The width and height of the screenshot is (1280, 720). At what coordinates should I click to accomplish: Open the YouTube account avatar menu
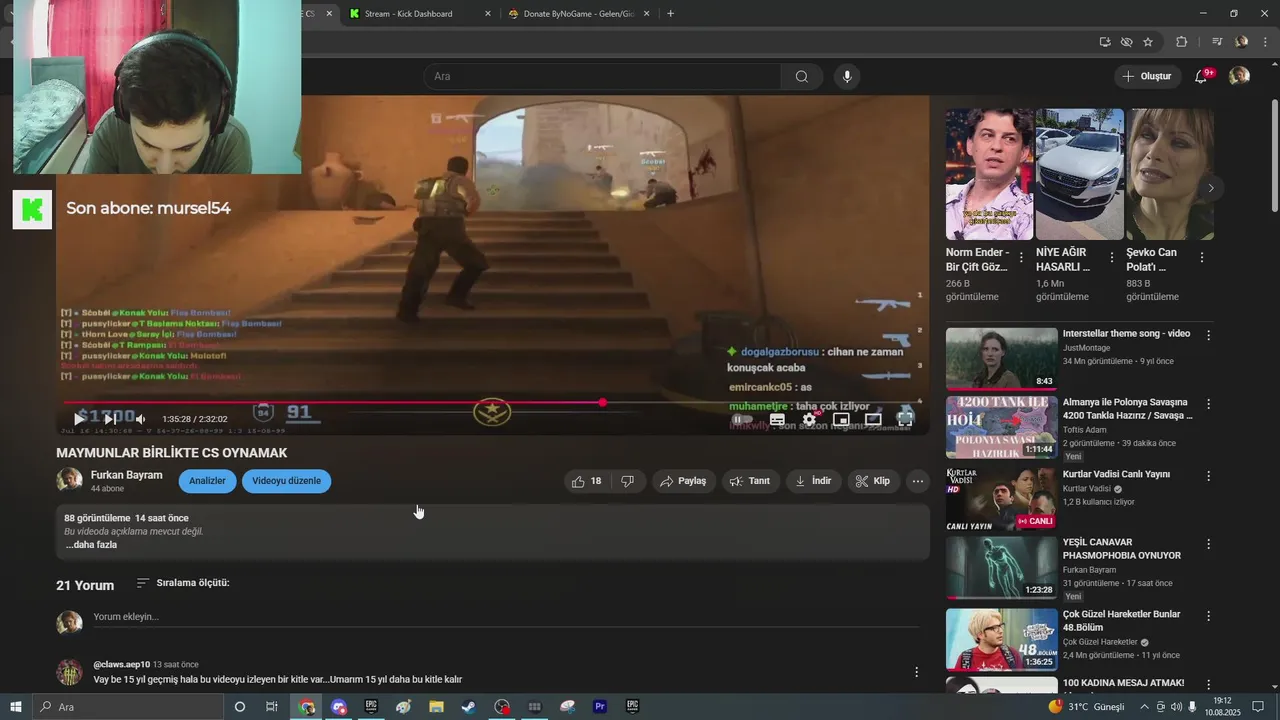(x=1239, y=76)
